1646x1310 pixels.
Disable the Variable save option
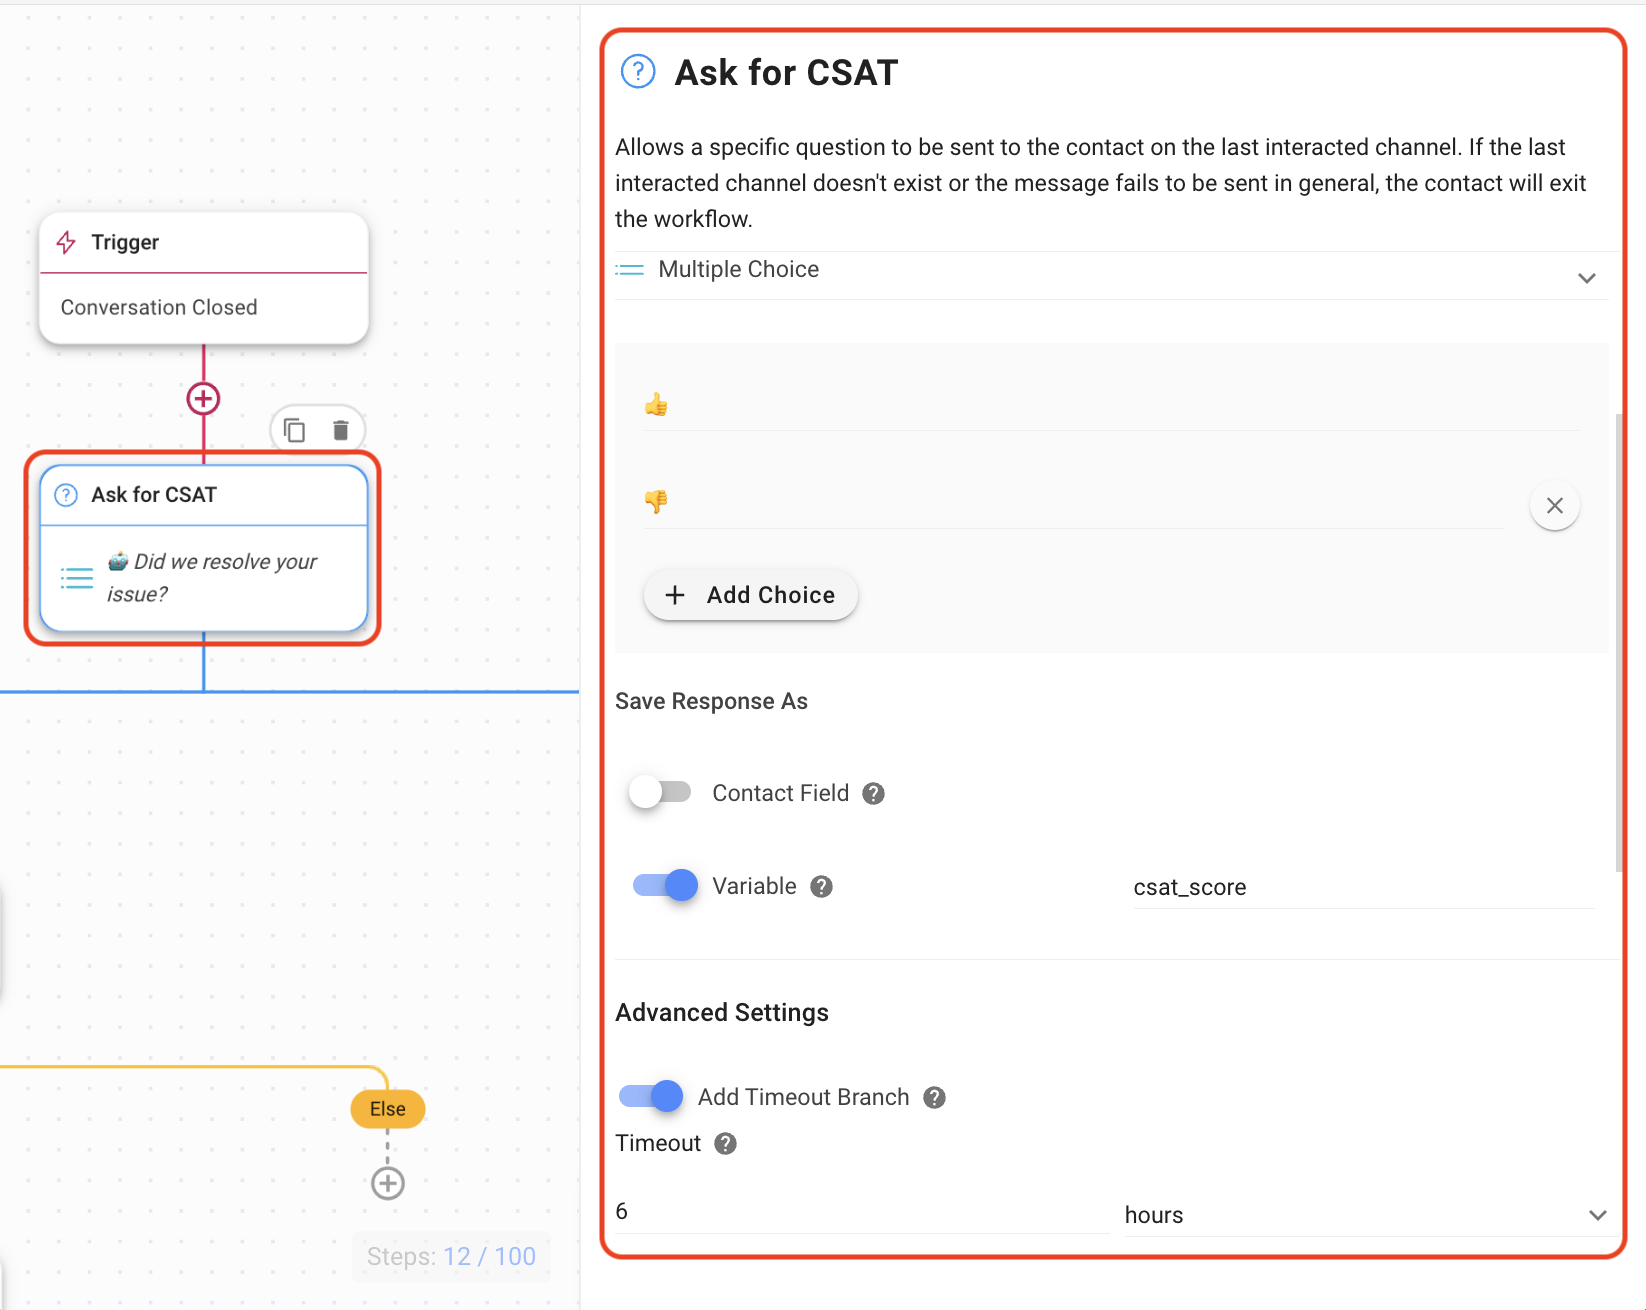[x=663, y=885]
